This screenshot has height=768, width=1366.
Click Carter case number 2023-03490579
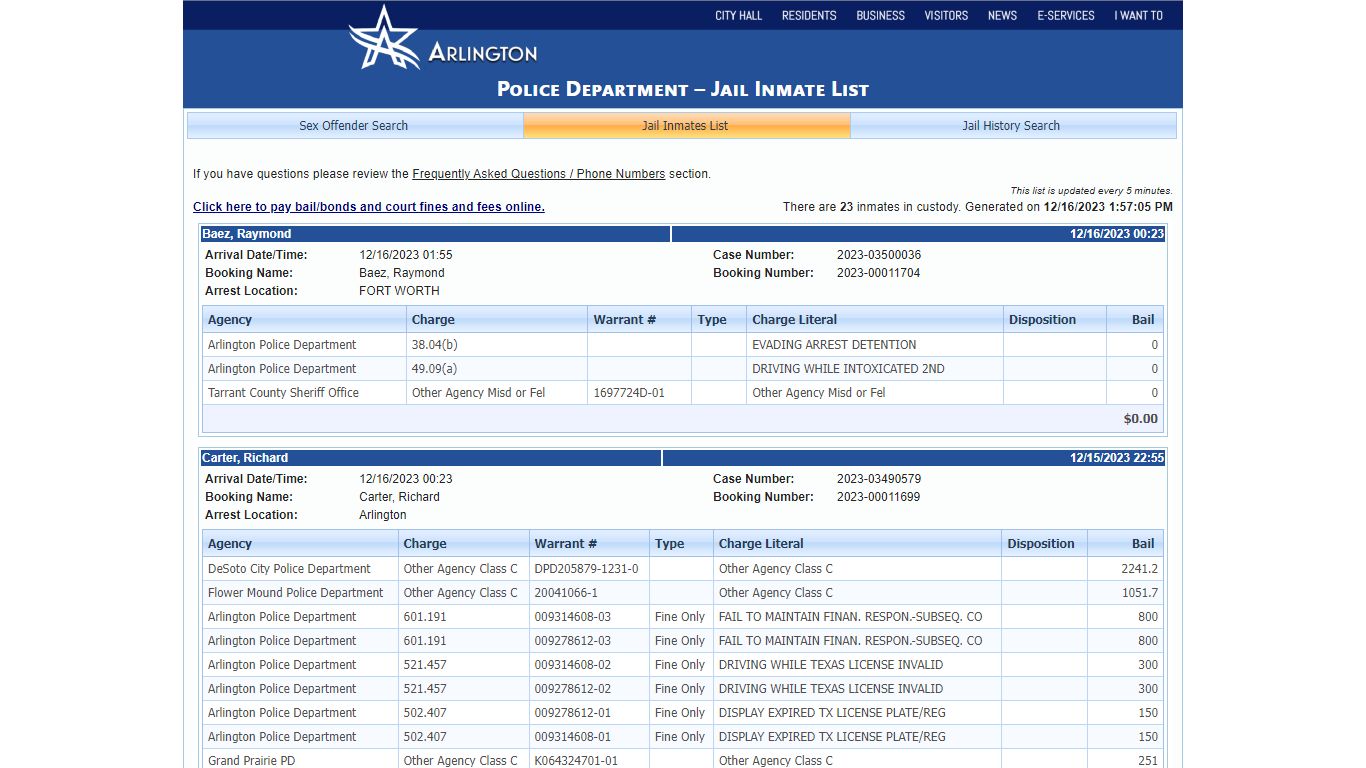click(879, 479)
